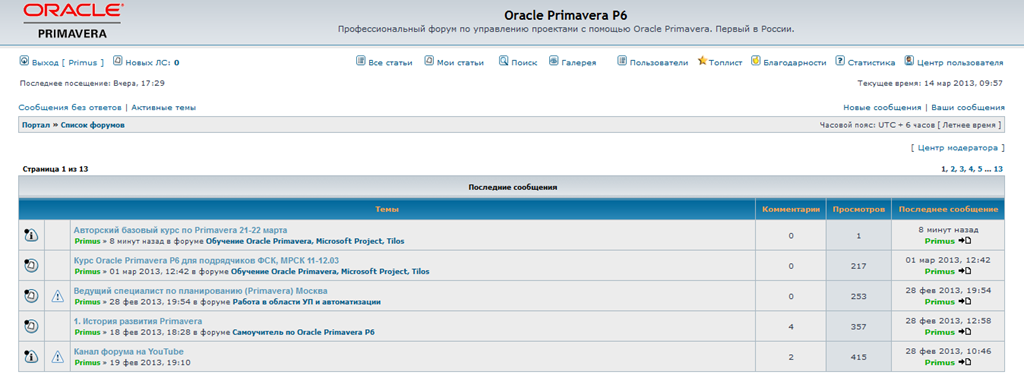The image size is (1024, 375).
Task: Click the user icon beside Центр пользователя
Action: pyautogui.click(x=909, y=61)
